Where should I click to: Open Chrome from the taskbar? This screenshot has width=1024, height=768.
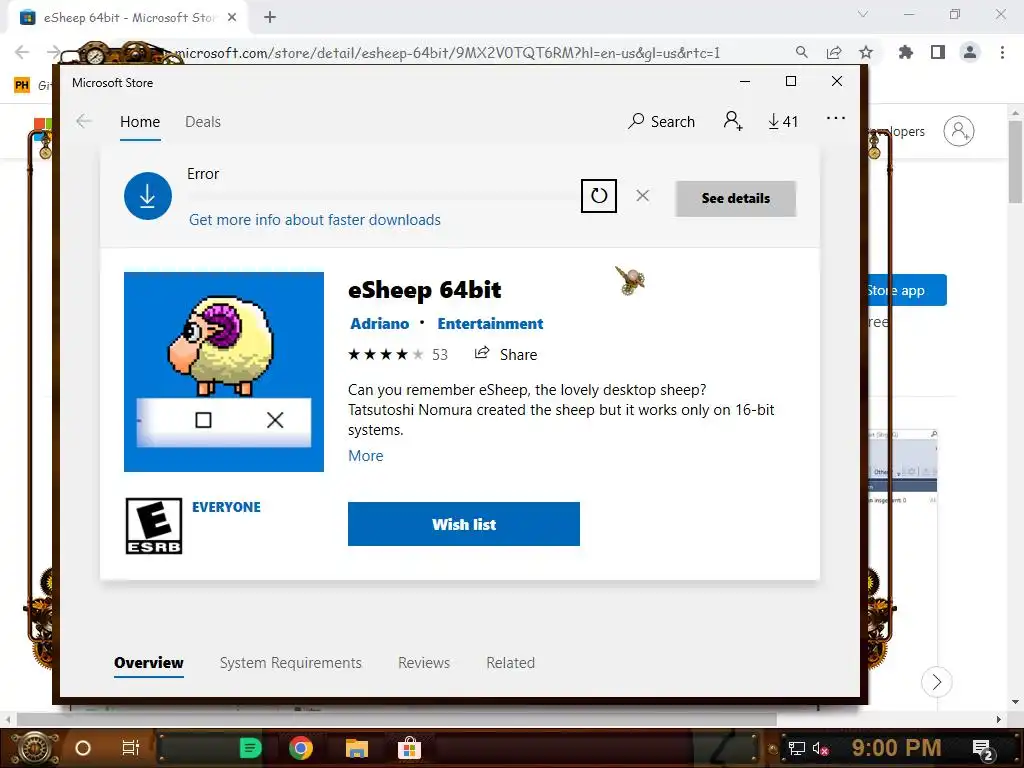[x=301, y=748]
